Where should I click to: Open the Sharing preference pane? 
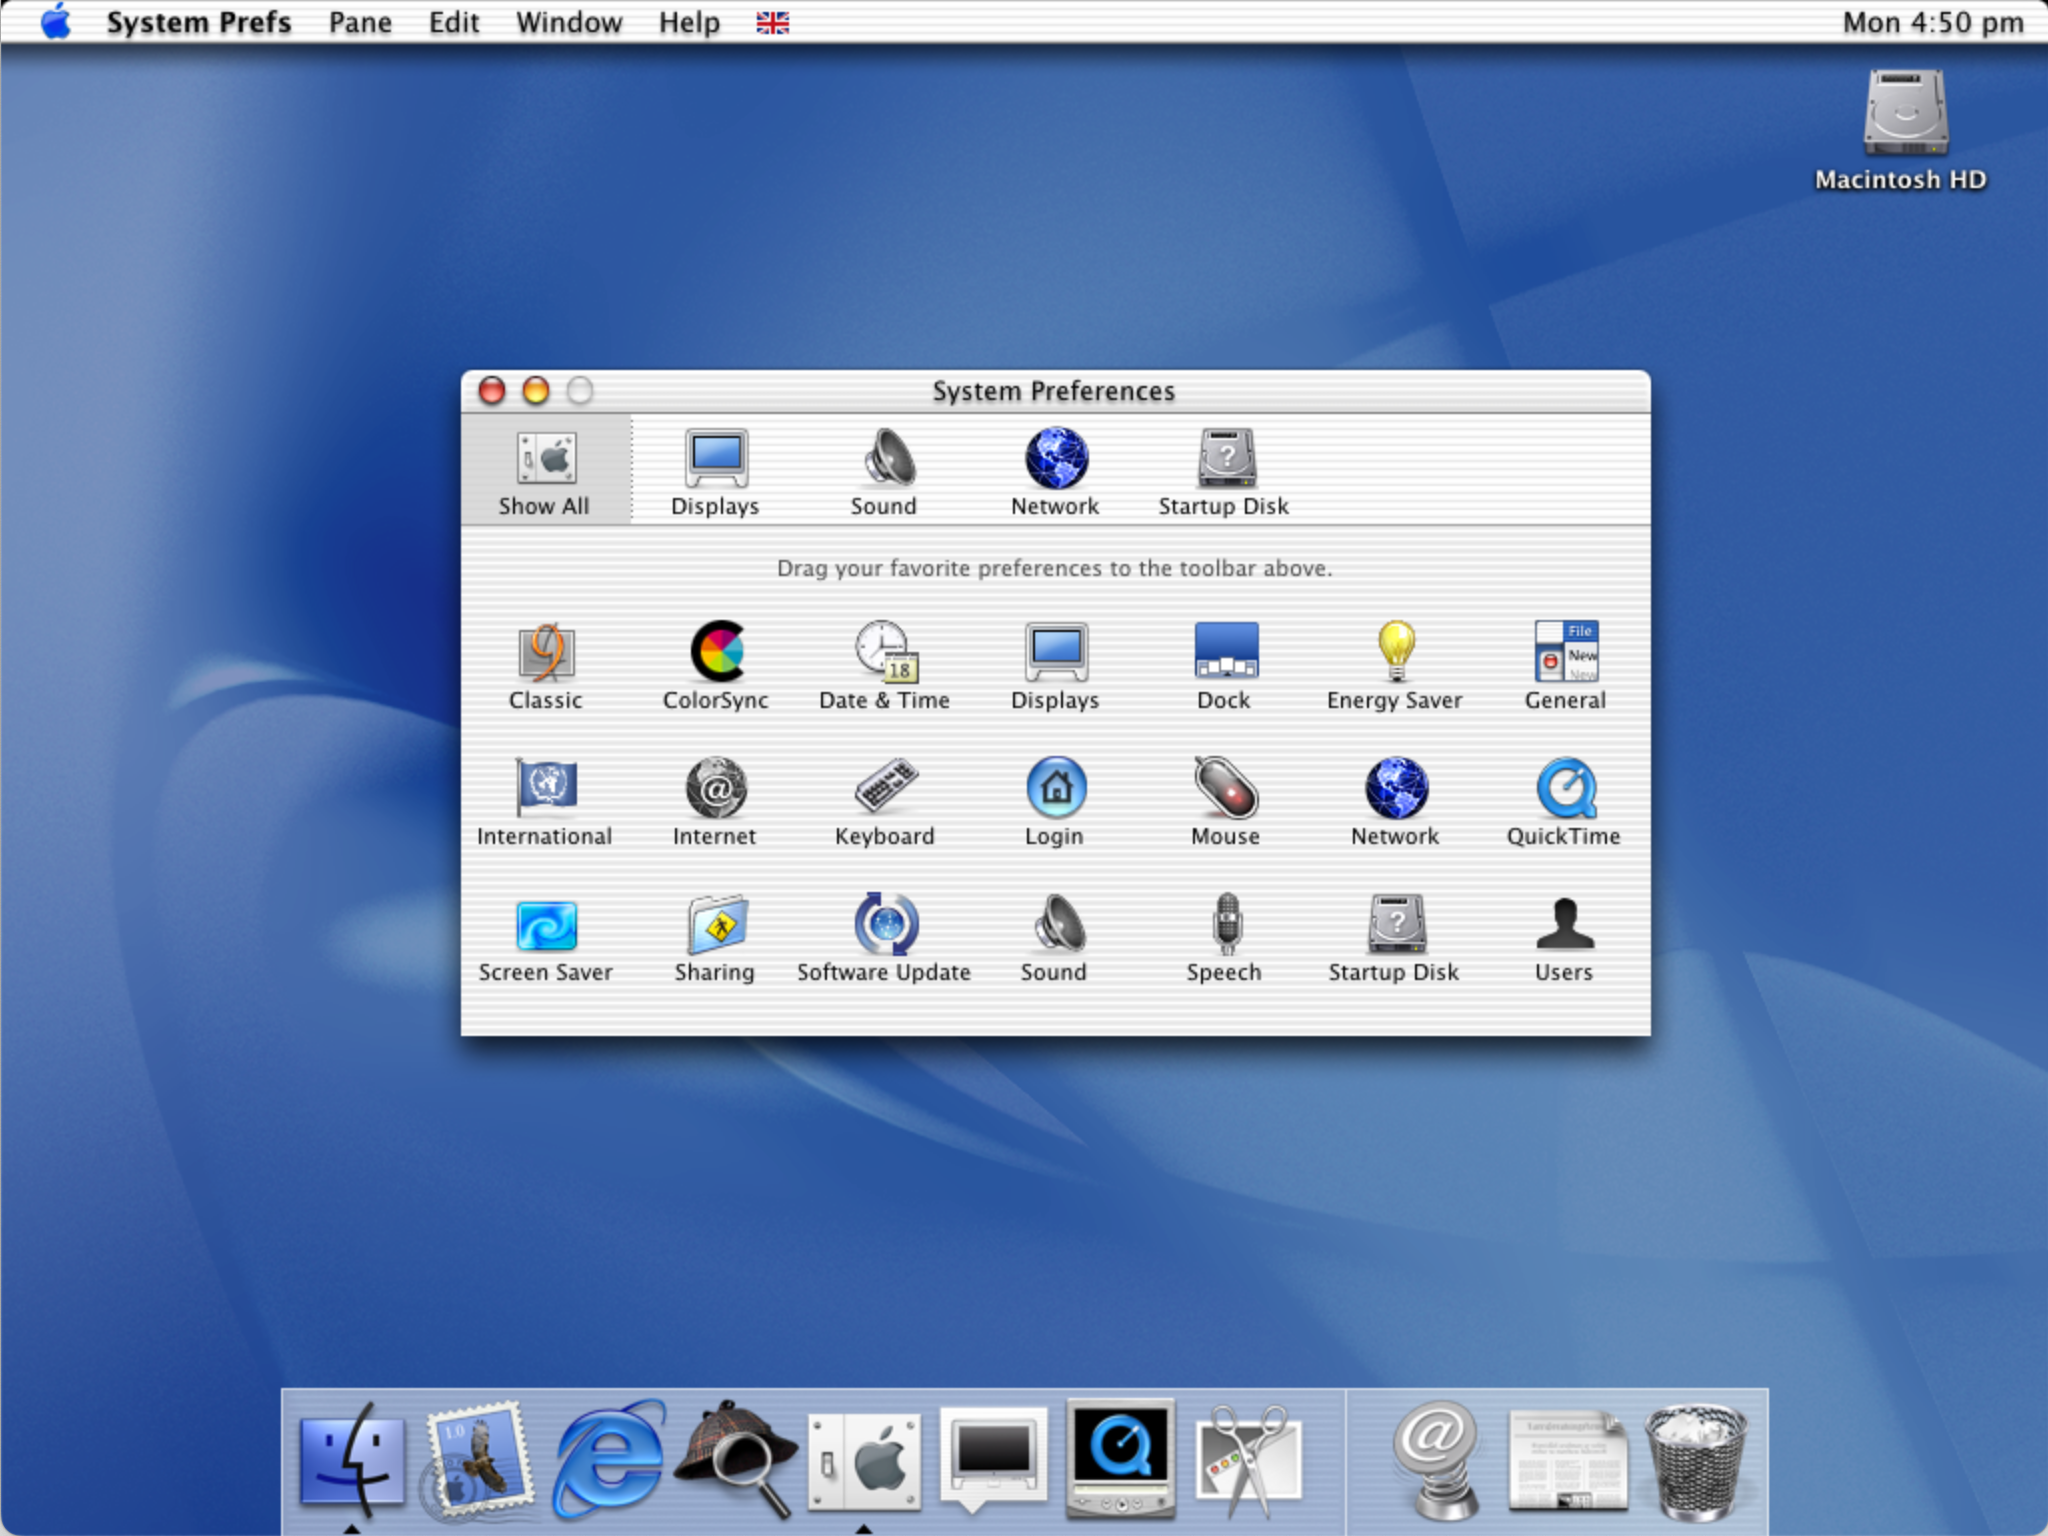click(x=715, y=938)
